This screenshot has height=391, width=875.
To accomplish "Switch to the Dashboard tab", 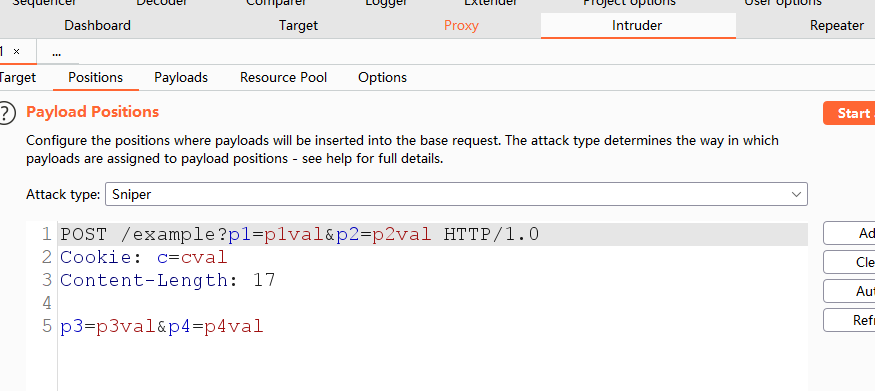I will [98, 26].
